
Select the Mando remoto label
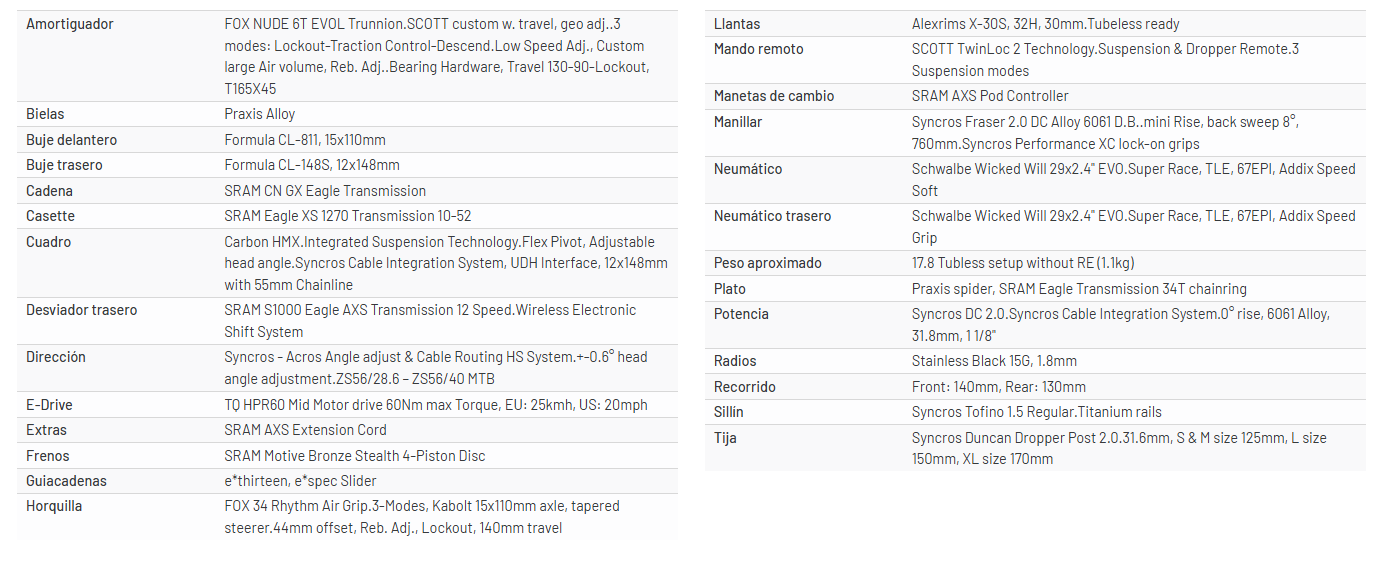(758, 49)
